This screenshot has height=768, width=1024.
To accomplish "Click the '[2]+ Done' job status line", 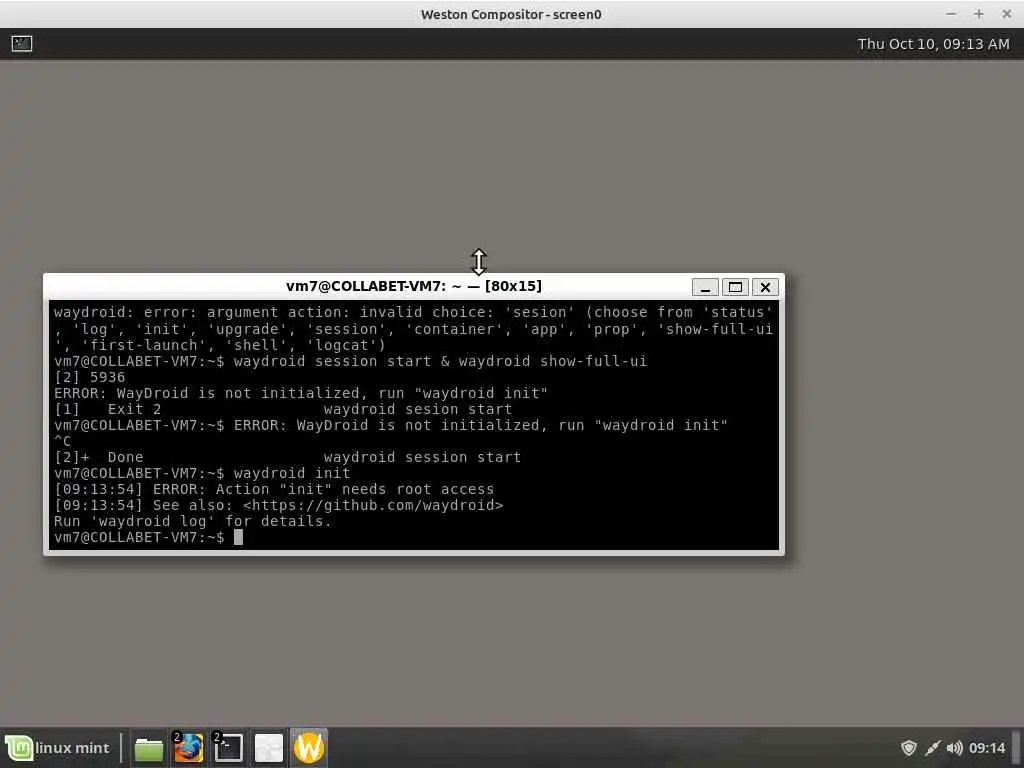I will 288,458.
